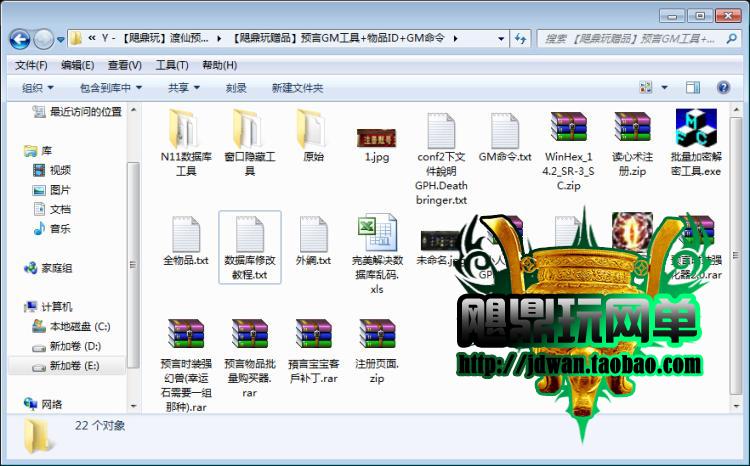
Task: Click into the folder search box
Action: pyautogui.click(x=630, y=39)
